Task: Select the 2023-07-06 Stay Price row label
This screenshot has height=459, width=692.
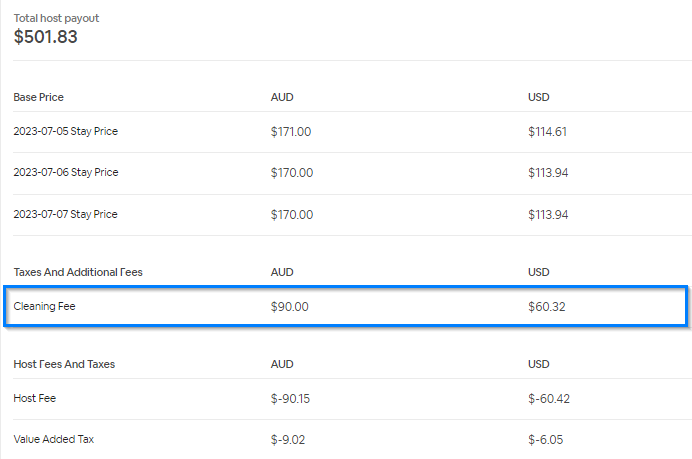Action: 66,172
